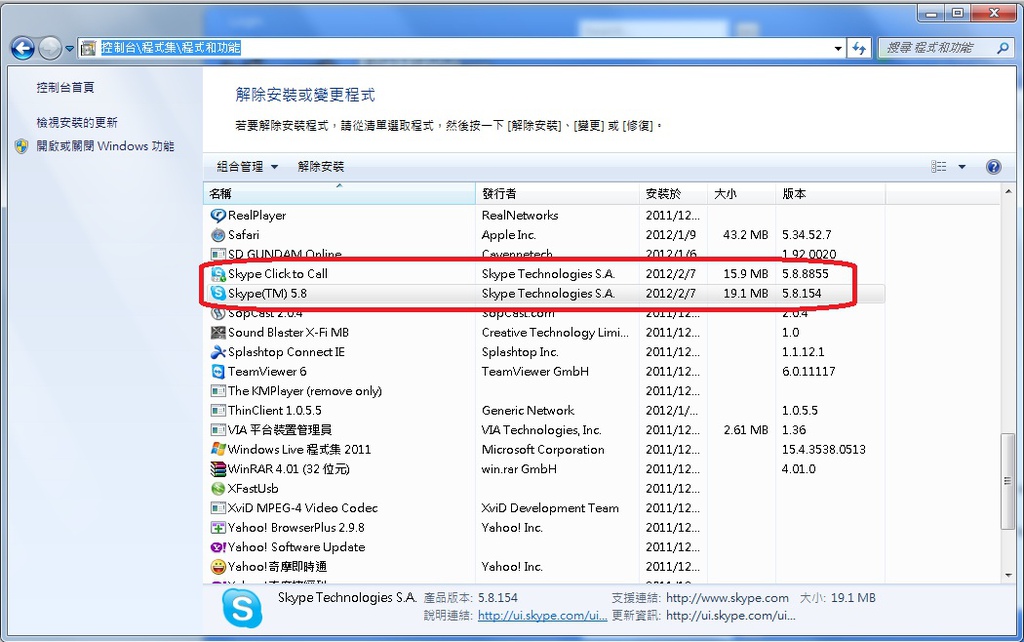
Task: Select the TeamViewer 6 program name
Action: (266, 372)
